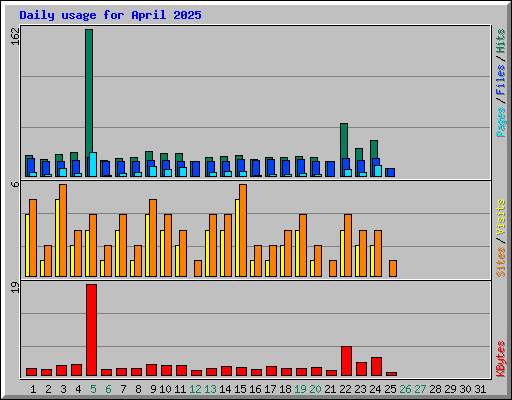
Task: Click the Visits legend label
Action: tap(500, 217)
